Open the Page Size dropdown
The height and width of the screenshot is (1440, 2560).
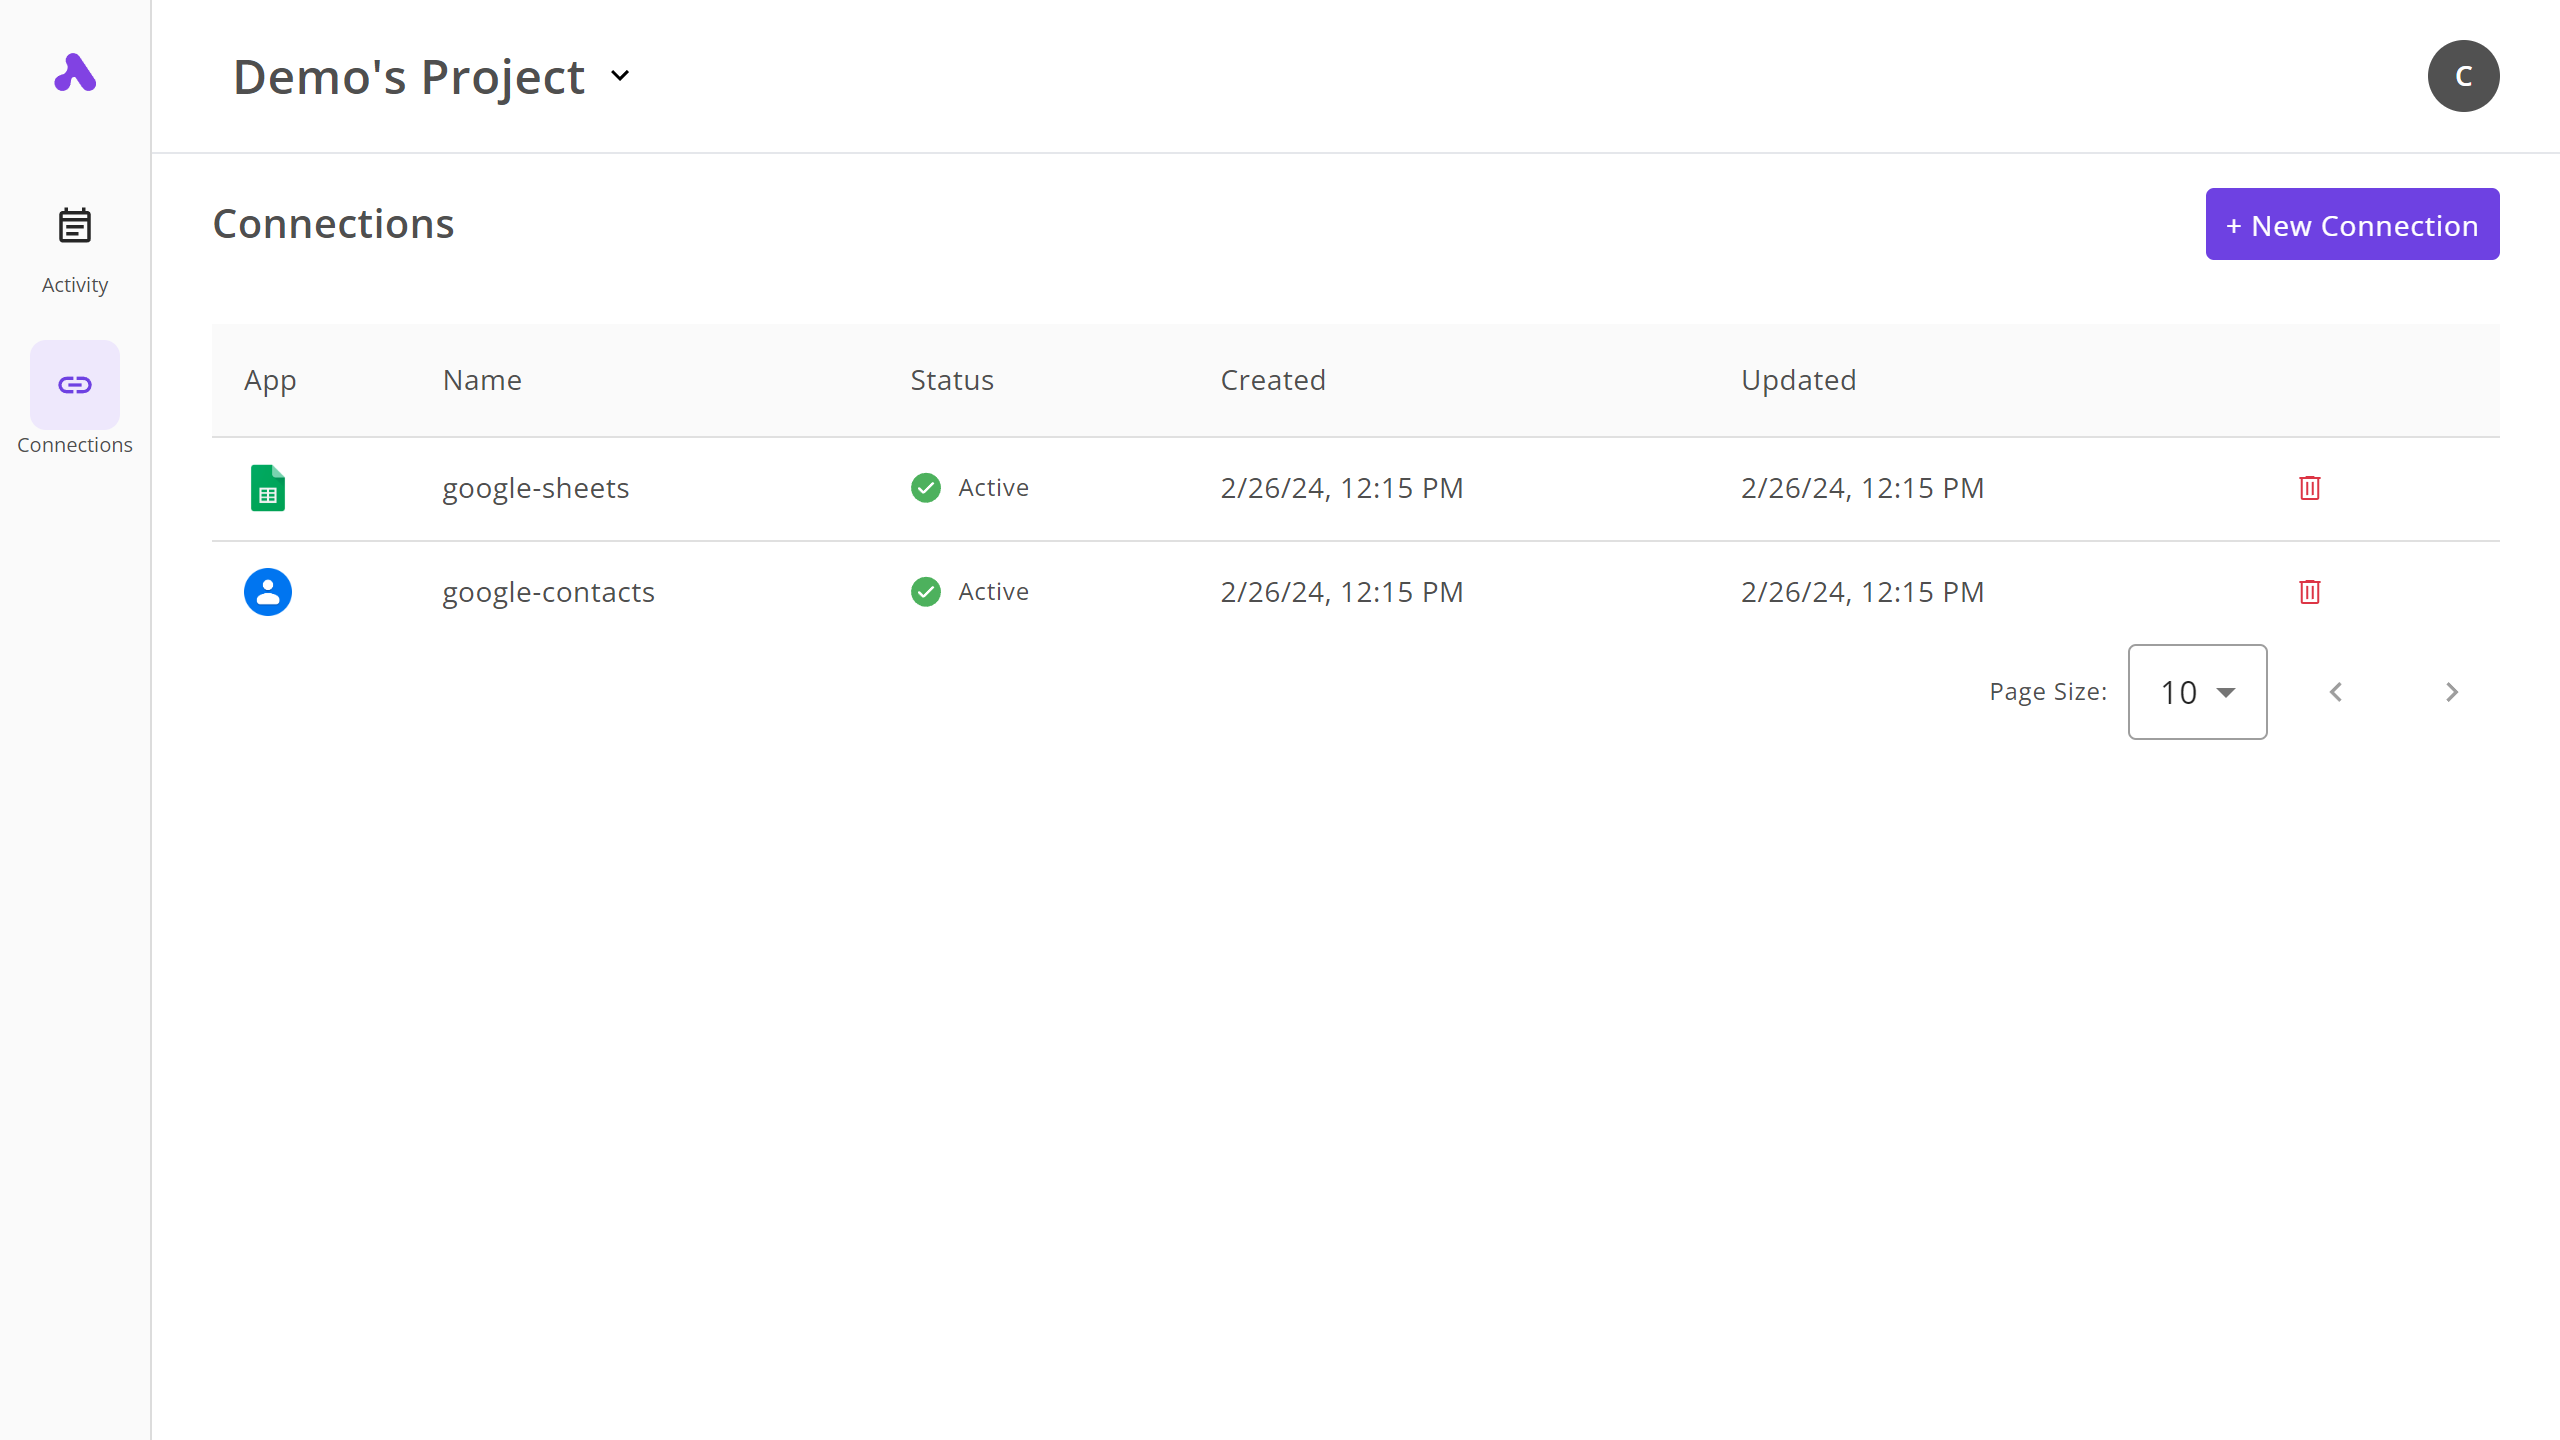point(2197,692)
